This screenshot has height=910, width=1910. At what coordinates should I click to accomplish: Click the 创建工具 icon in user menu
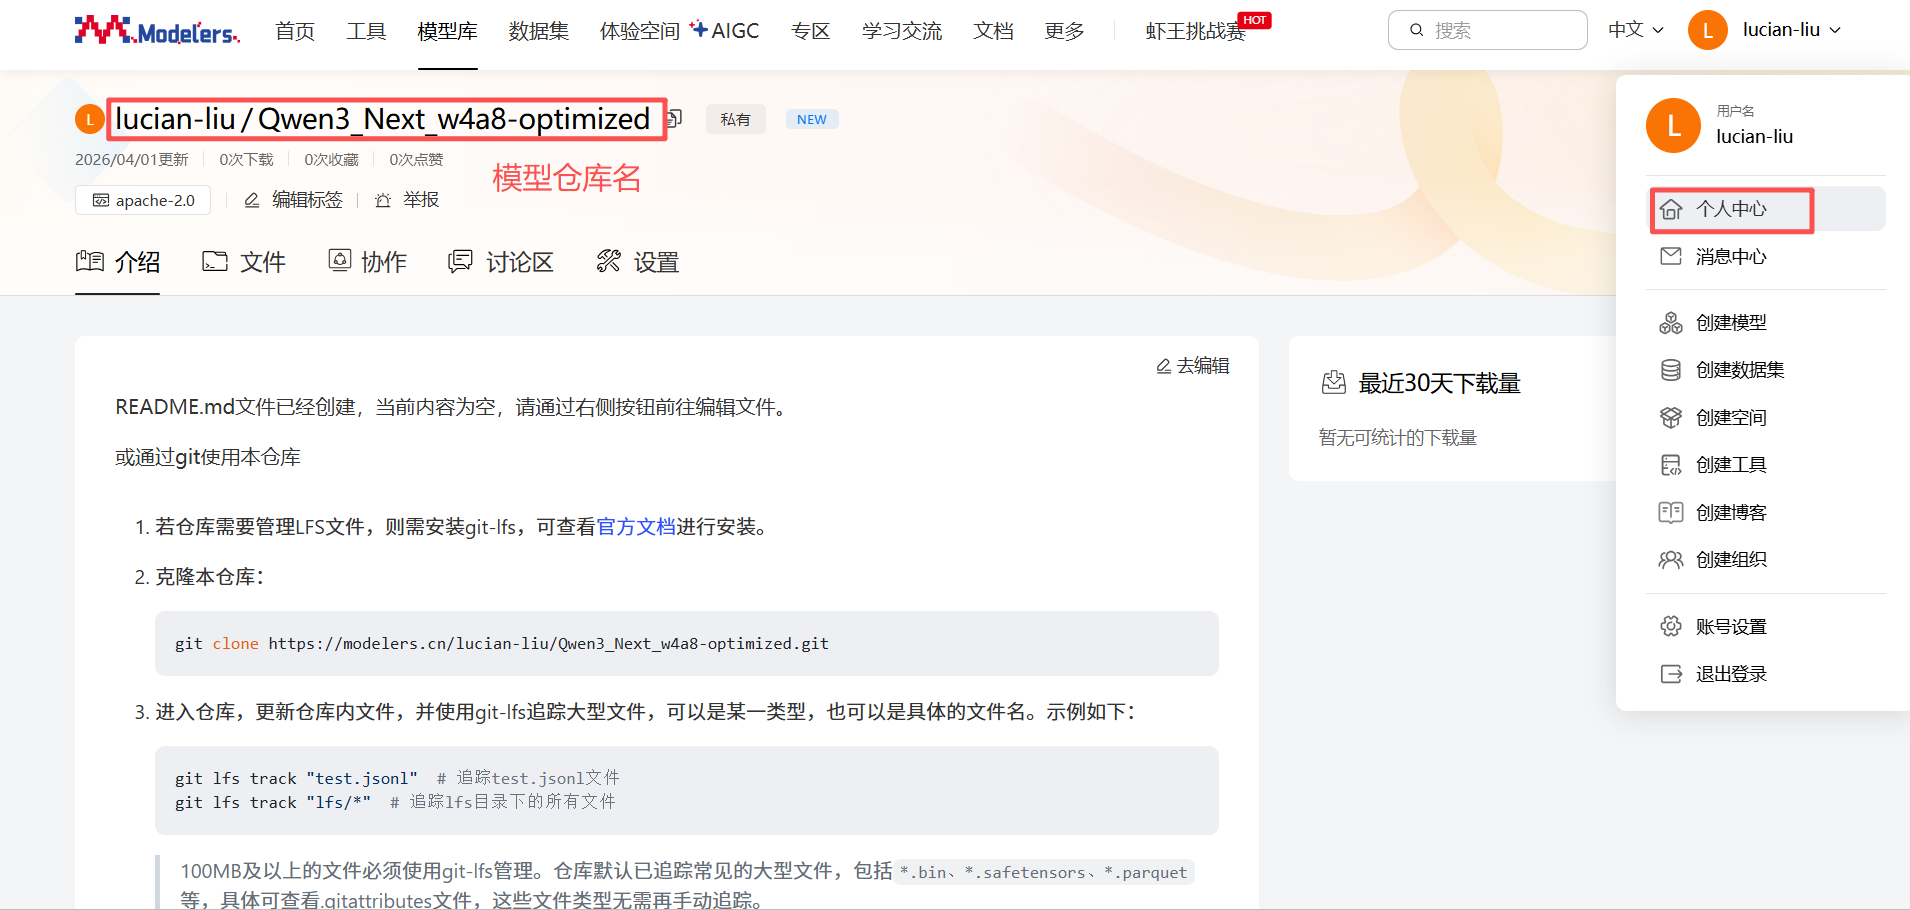[x=1670, y=465]
